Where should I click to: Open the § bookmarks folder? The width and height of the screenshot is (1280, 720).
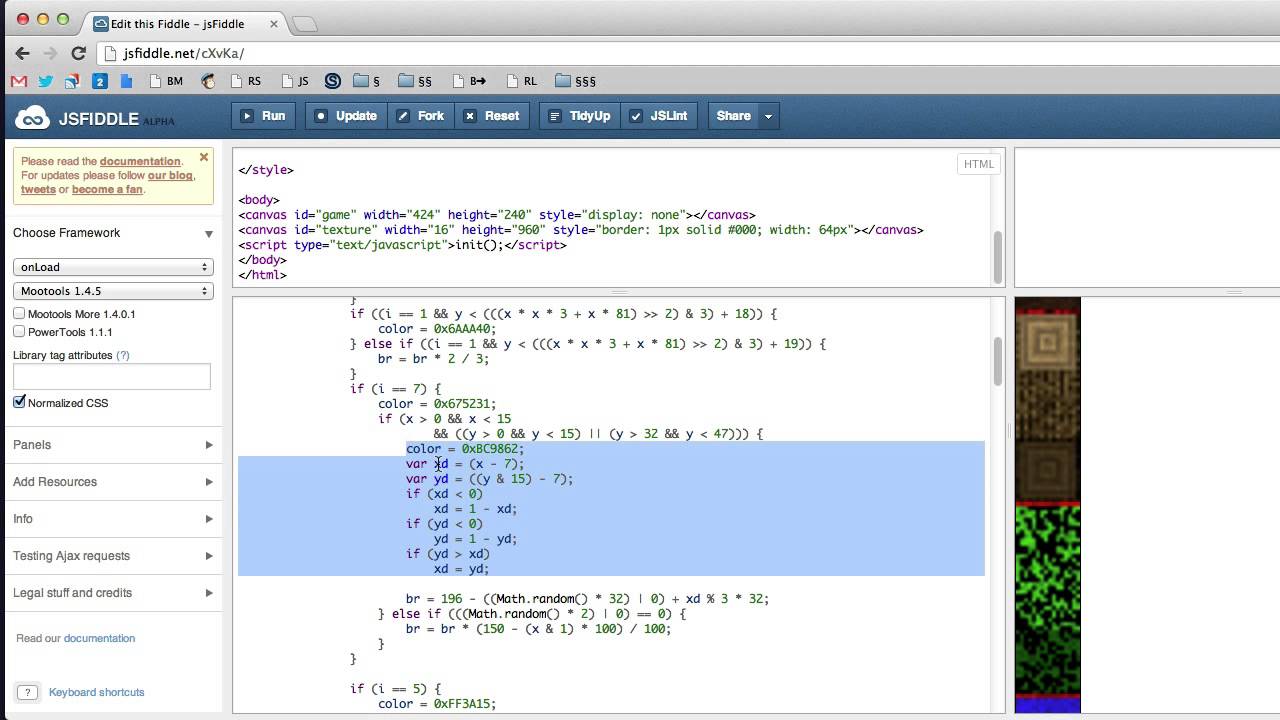(366, 81)
